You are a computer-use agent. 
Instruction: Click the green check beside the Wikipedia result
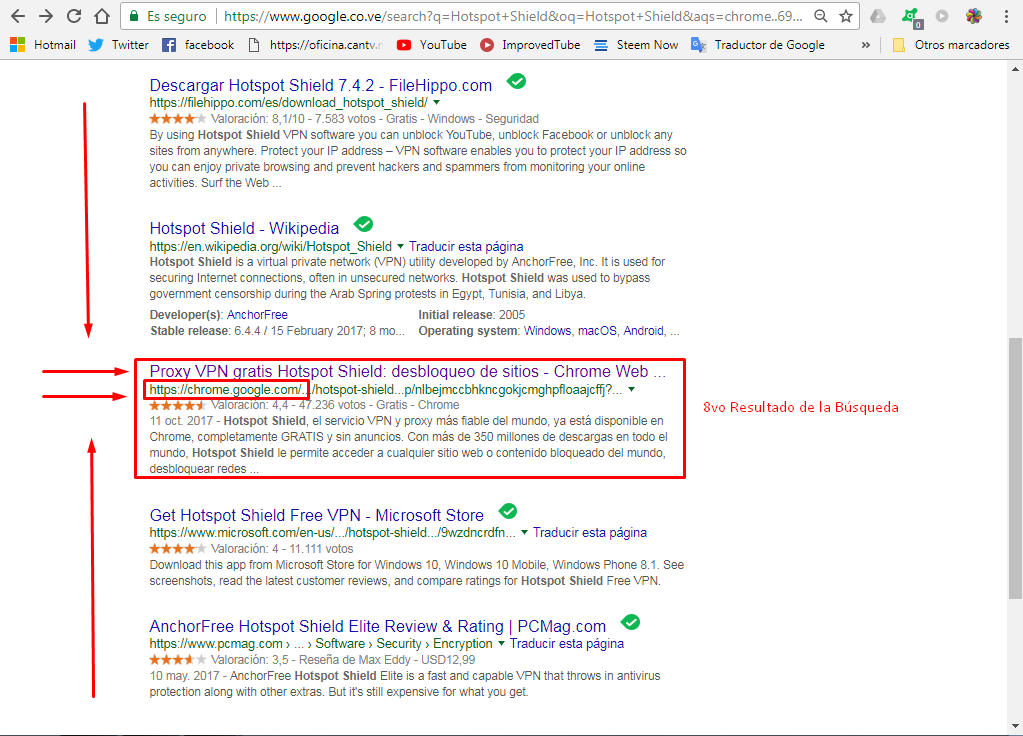[x=363, y=224]
